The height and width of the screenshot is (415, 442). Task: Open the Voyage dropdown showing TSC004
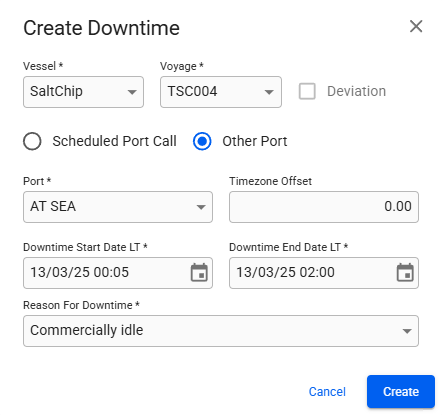[221, 92]
